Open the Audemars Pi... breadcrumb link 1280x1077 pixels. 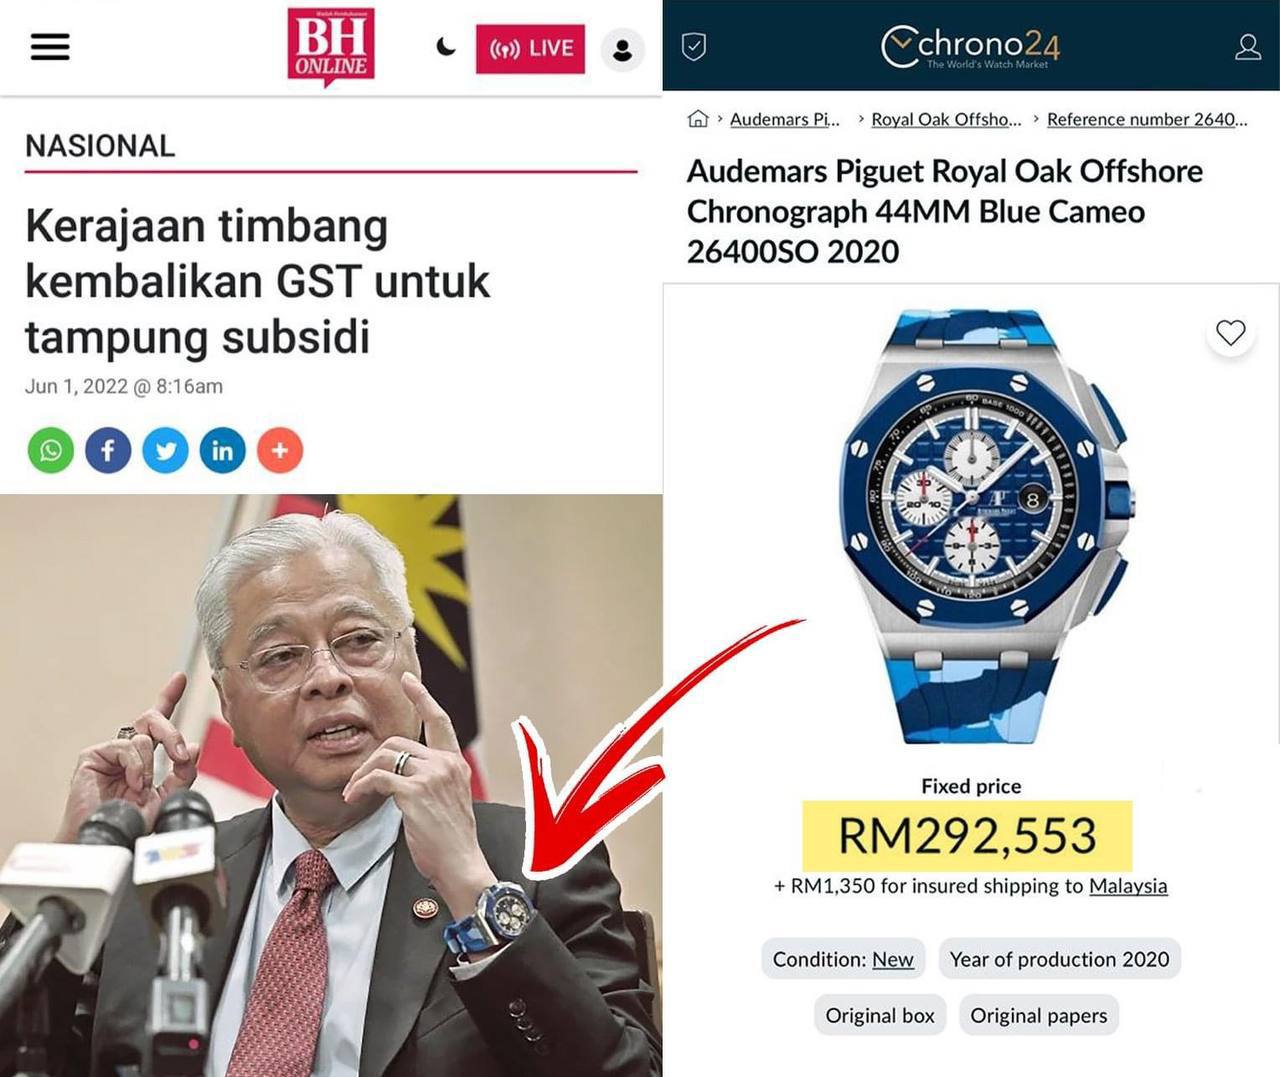(x=785, y=119)
